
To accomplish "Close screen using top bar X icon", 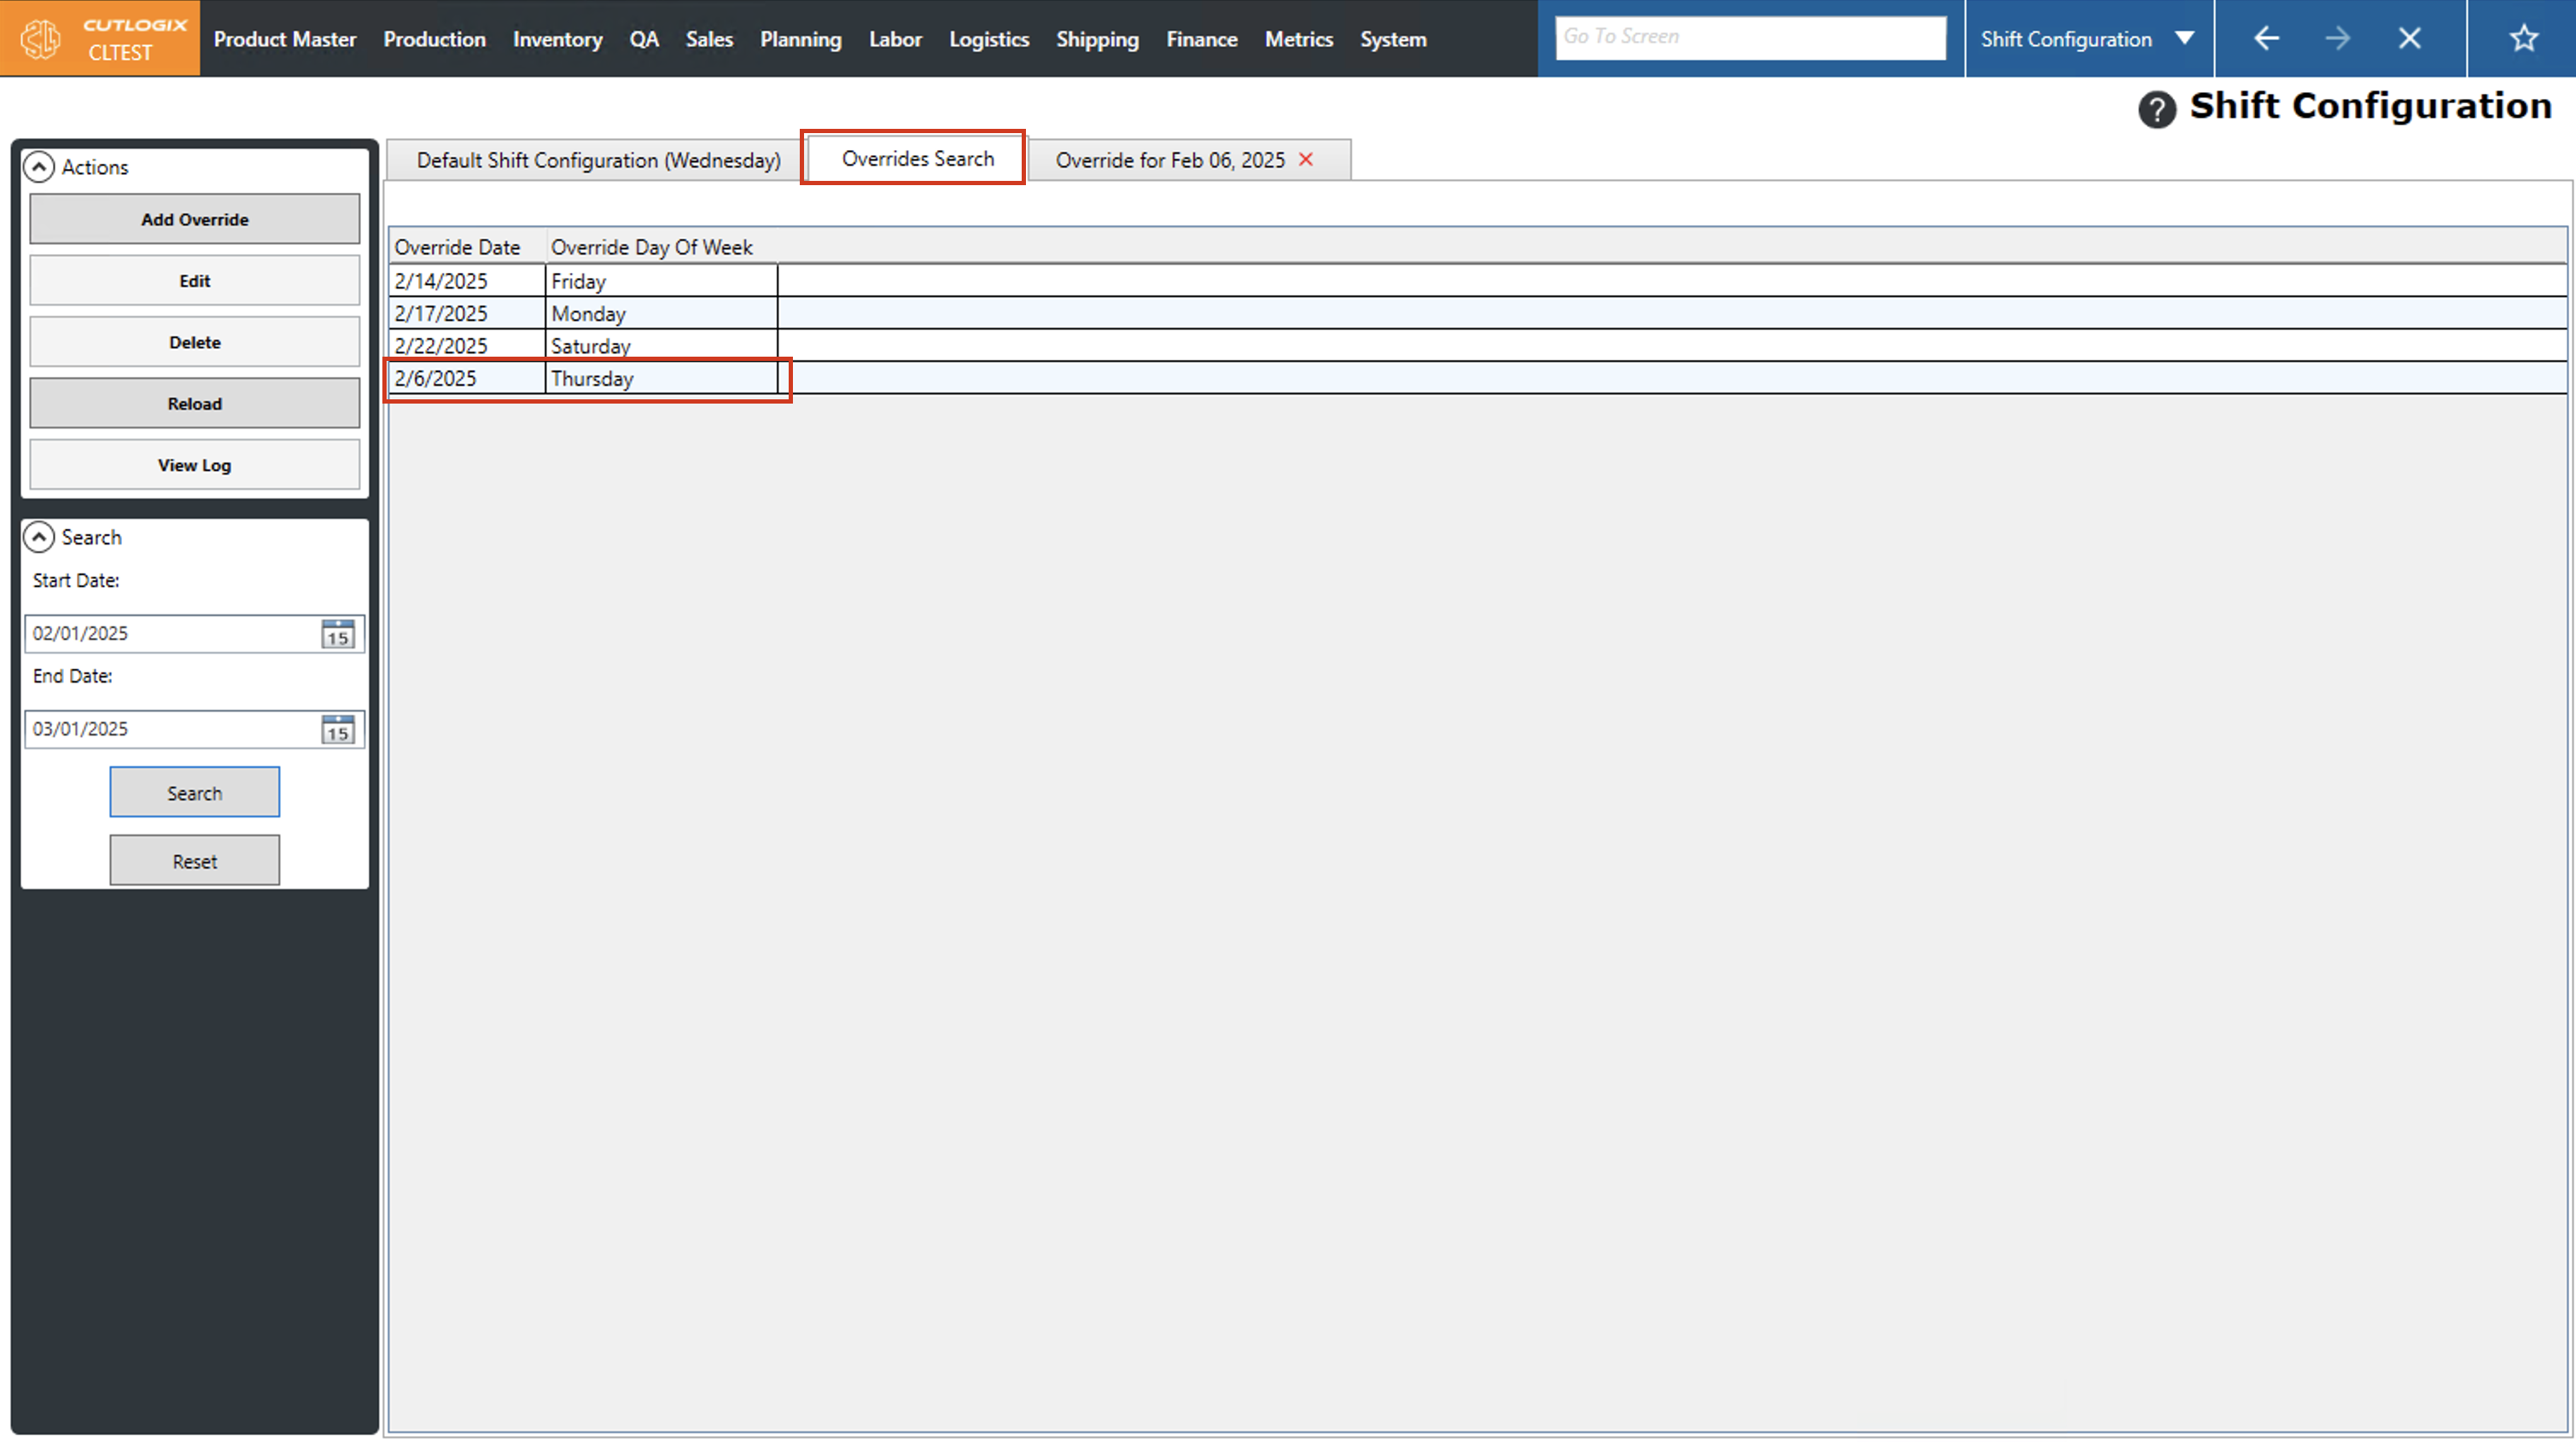I will (x=2409, y=39).
